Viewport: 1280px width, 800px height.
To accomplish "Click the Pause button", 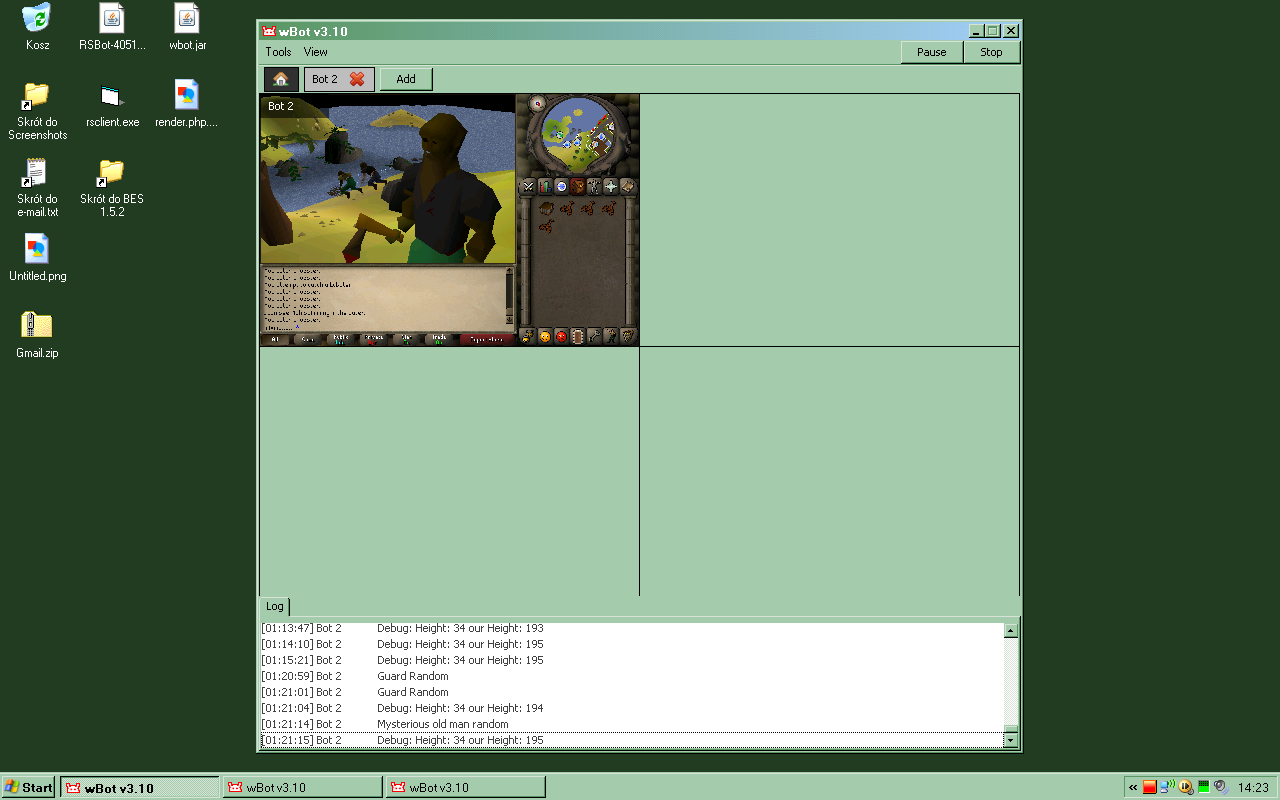I will [x=932, y=52].
